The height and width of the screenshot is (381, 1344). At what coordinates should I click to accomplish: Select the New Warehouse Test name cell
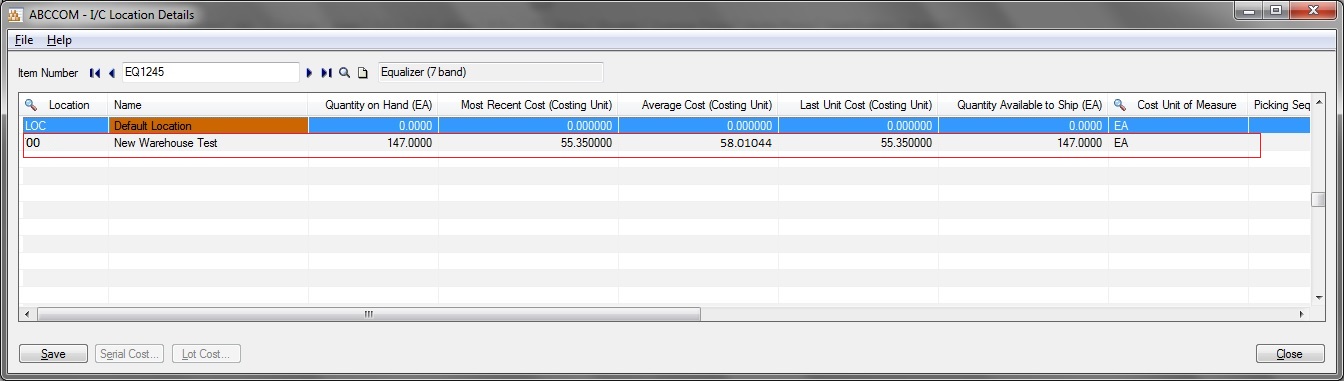click(208, 143)
